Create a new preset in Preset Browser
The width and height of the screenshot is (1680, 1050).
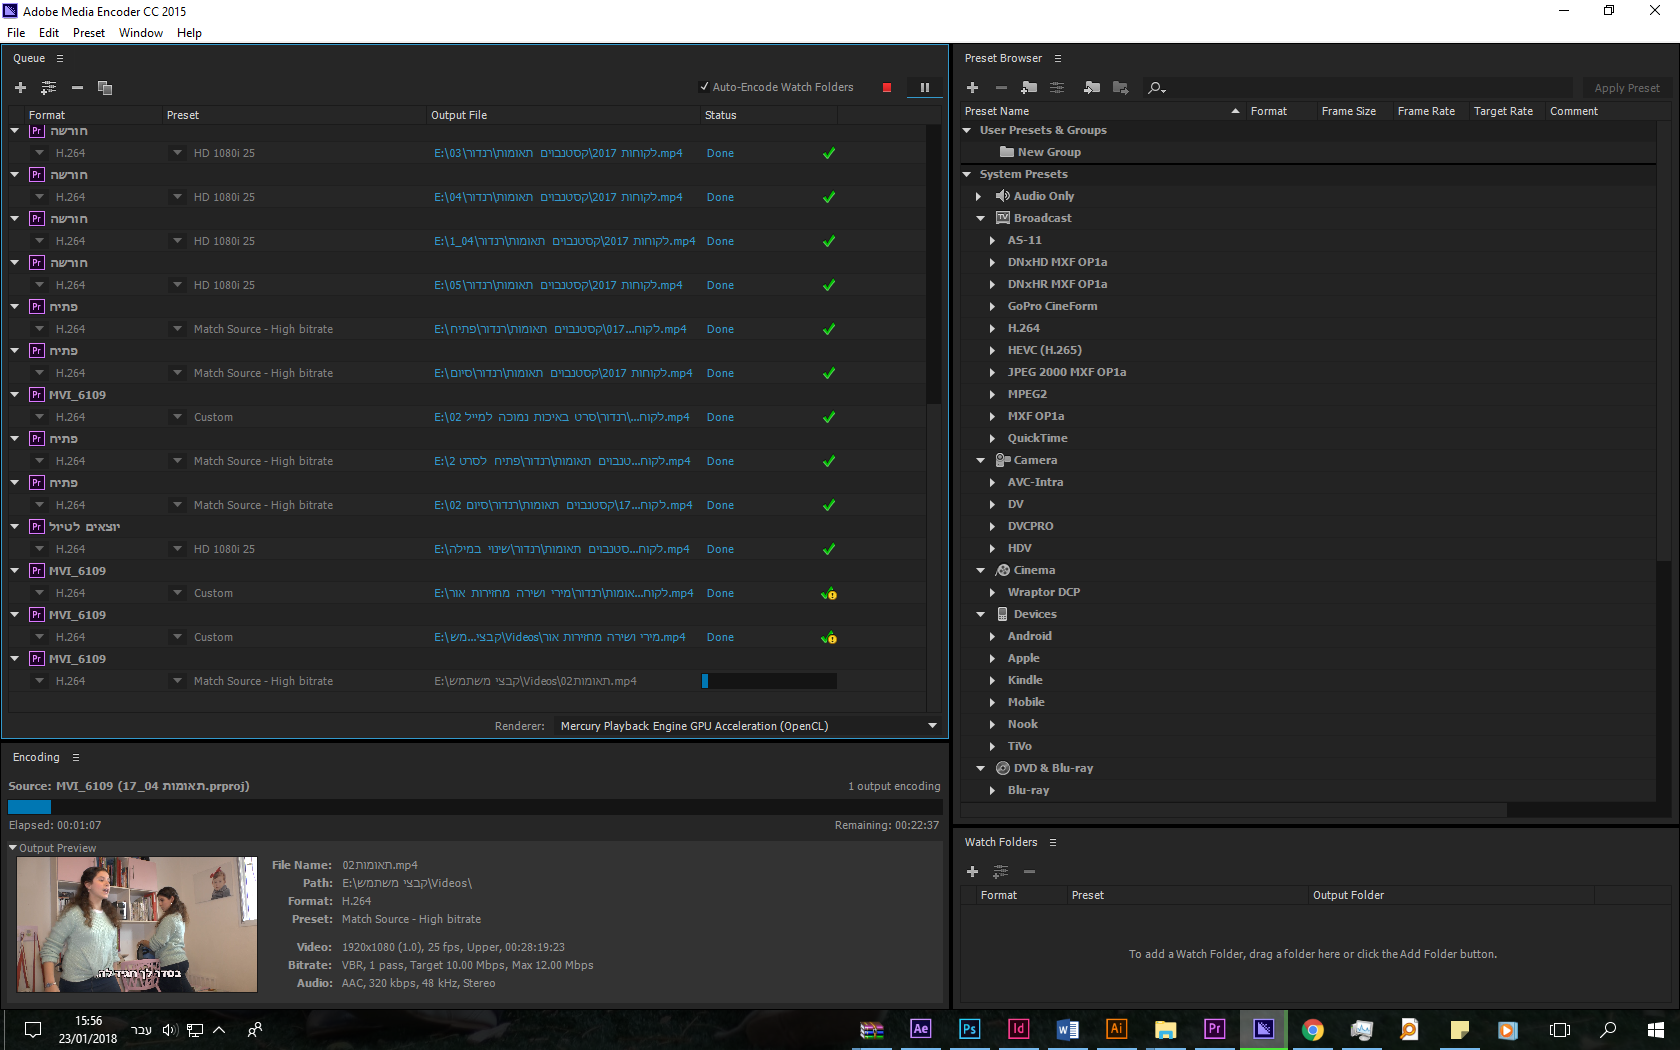972,88
